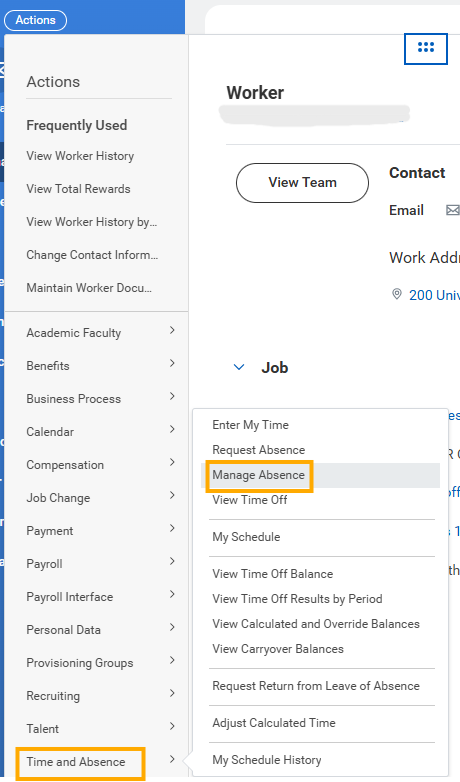Select View Total Rewards
Screen dimensions: 460x782
click(x=78, y=189)
